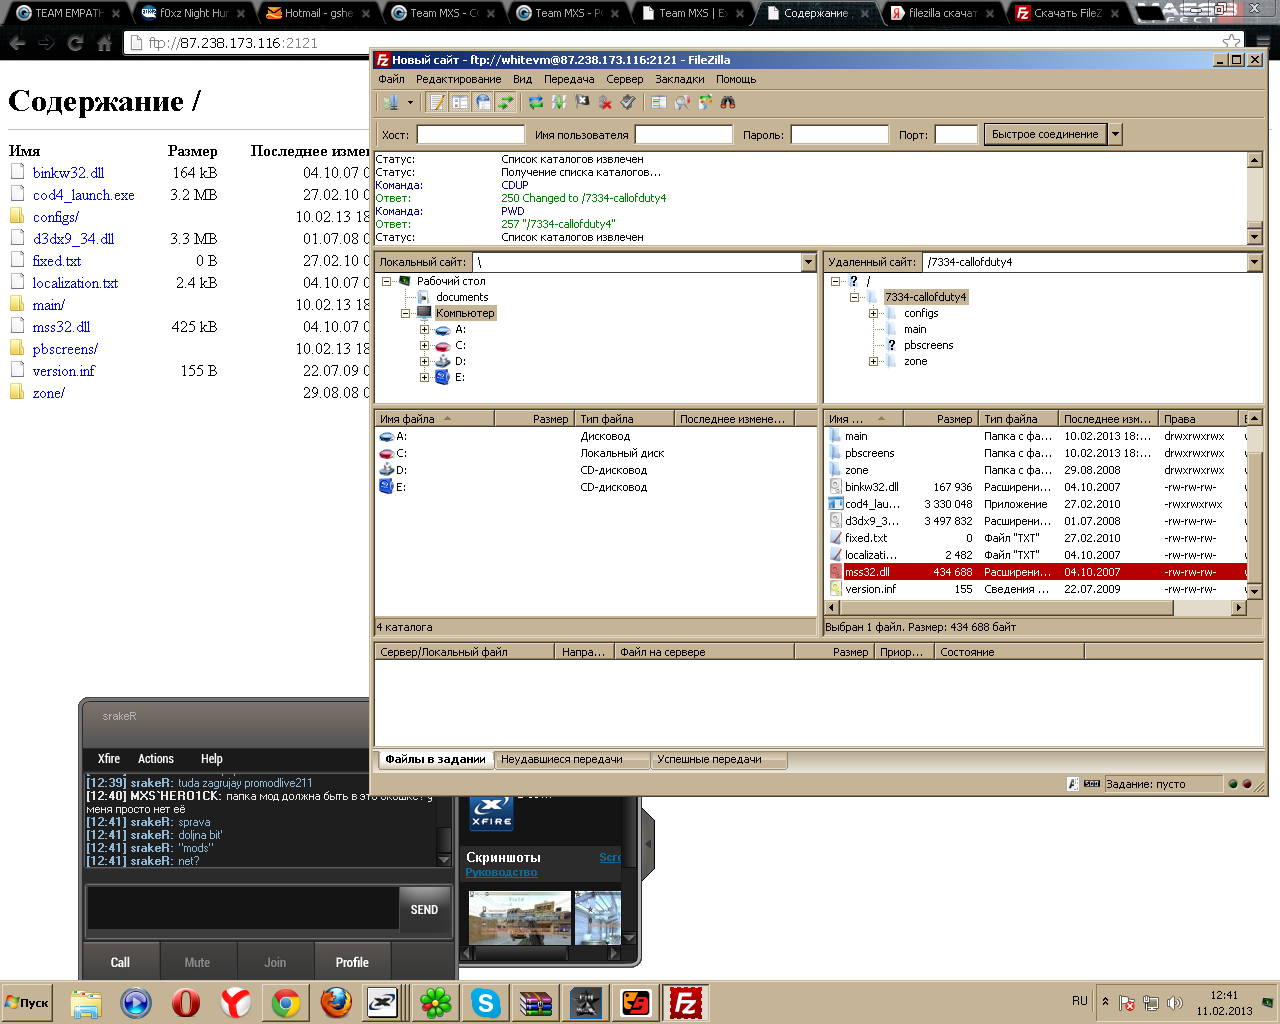Click green activity LED in FileZilla status bar
Image resolution: width=1280 pixels, height=1024 pixels.
click(x=1233, y=784)
